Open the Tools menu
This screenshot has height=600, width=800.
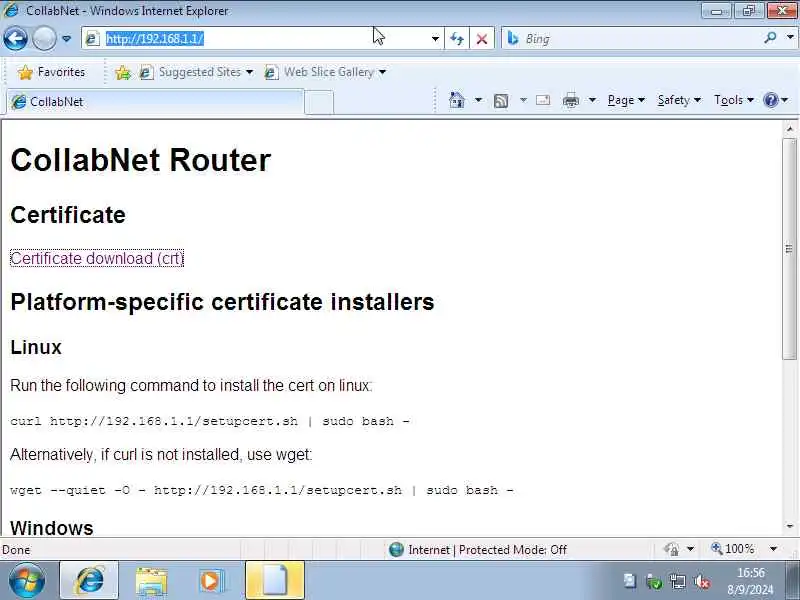click(734, 100)
